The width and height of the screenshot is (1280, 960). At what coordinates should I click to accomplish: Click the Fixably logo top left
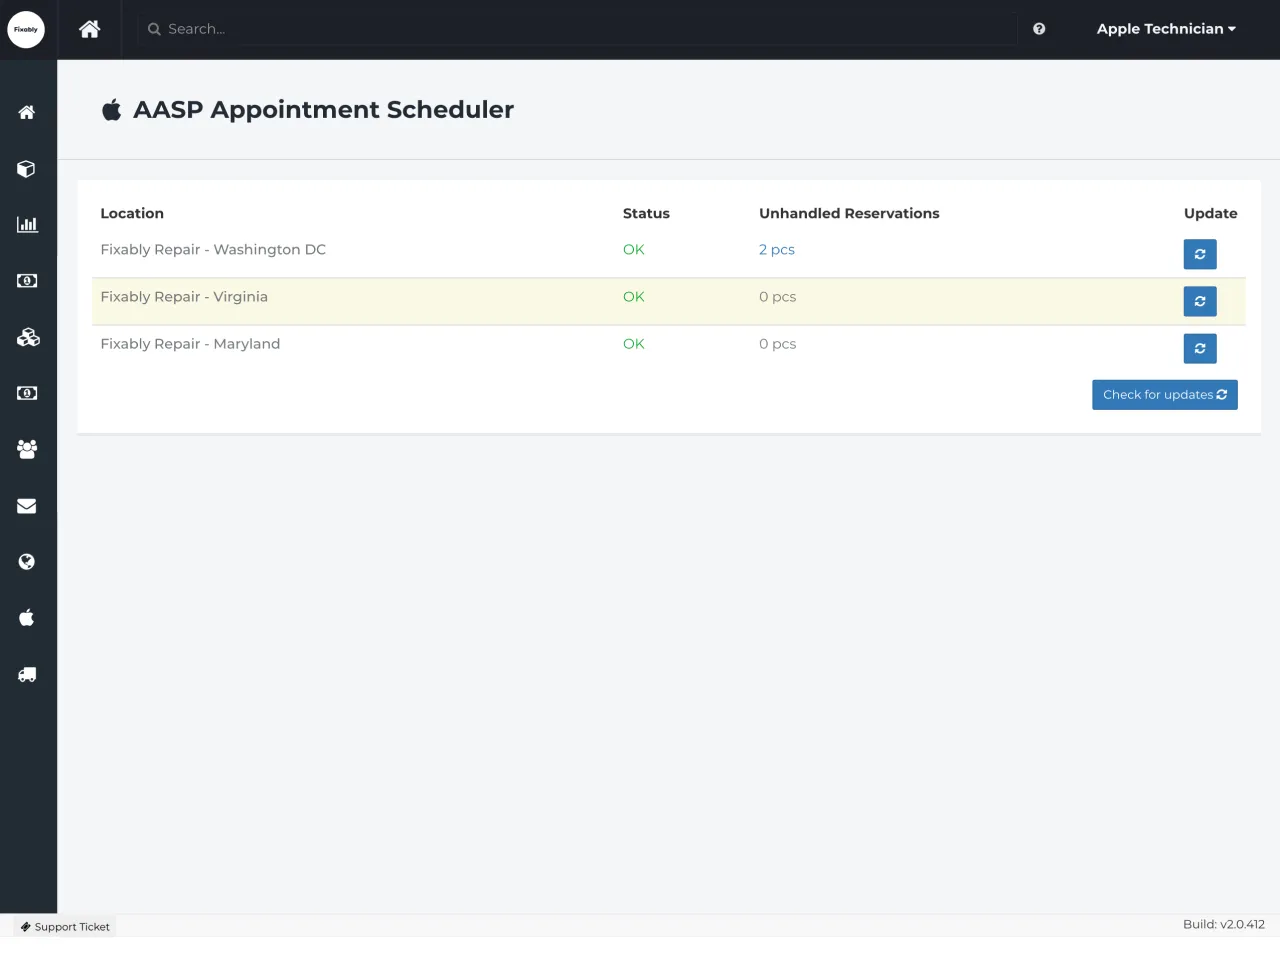pos(26,29)
